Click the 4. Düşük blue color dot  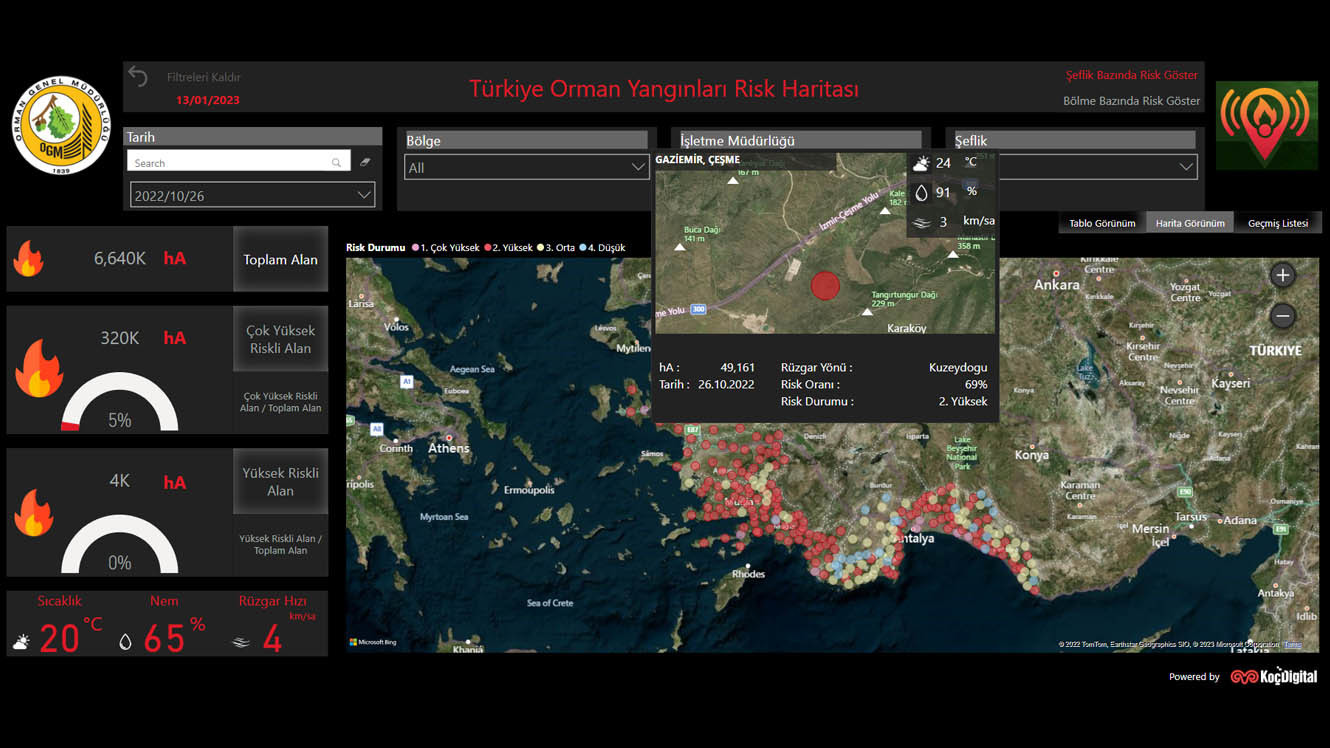(x=583, y=247)
